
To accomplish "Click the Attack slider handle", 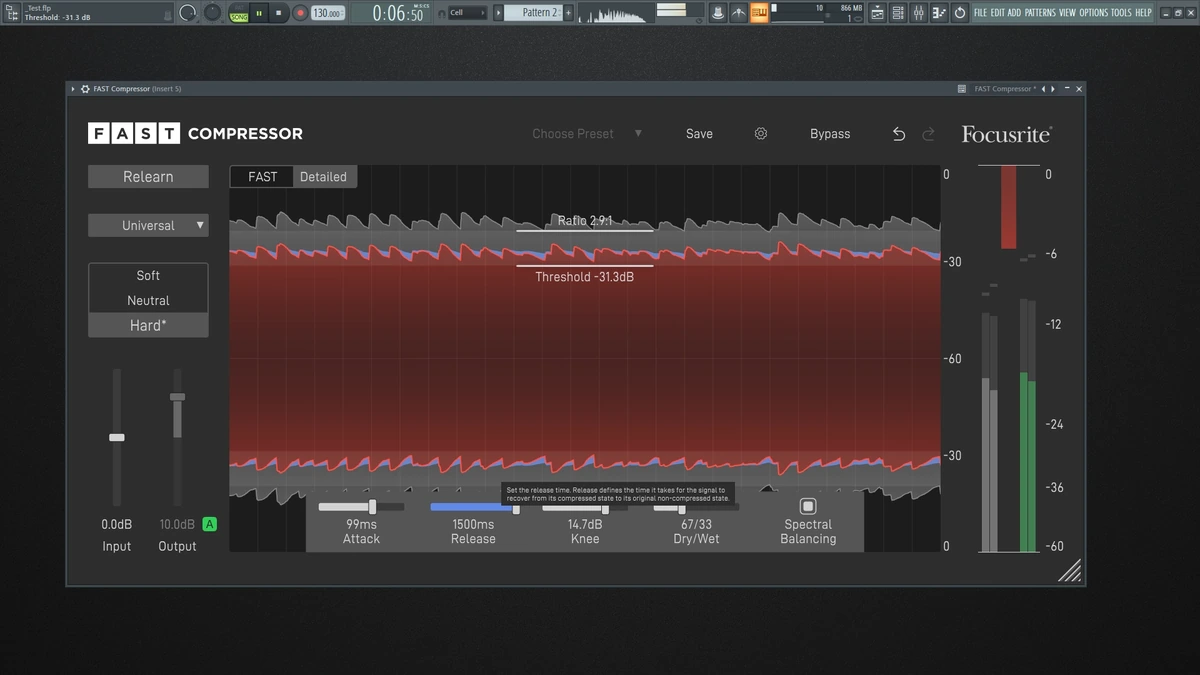I will 372,507.
